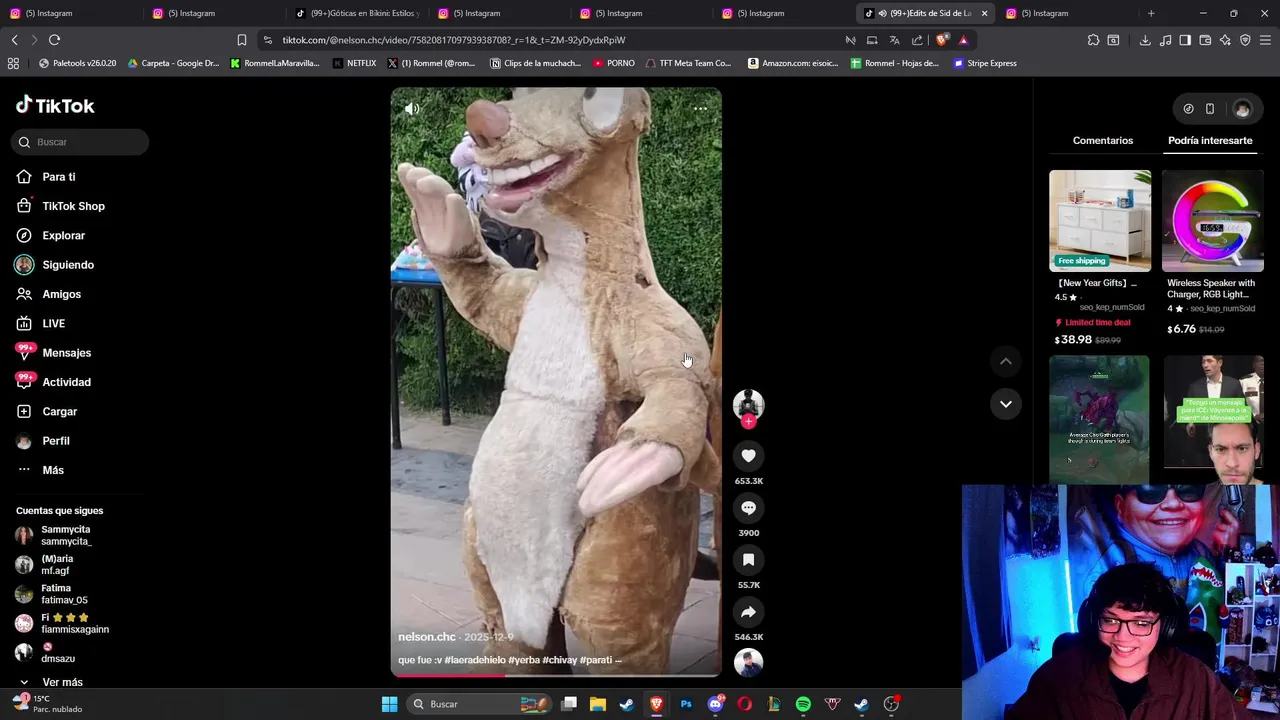Viewport: 1280px width, 720px height.
Task: Open the profile avatar menu
Action: pyautogui.click(x=1242, y=109)
